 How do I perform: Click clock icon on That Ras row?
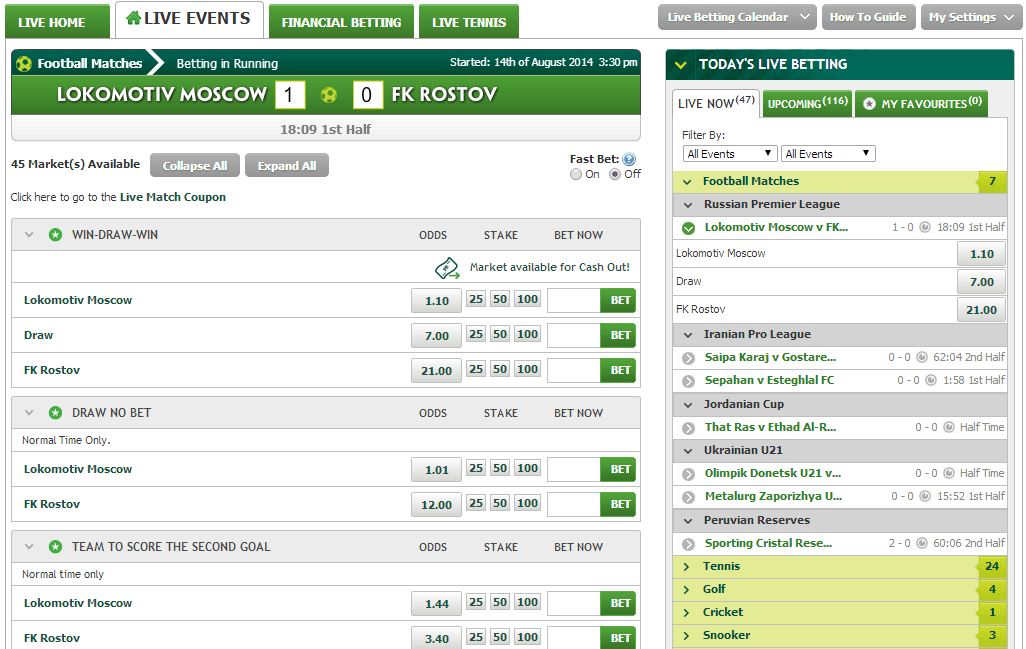[948, 427]
